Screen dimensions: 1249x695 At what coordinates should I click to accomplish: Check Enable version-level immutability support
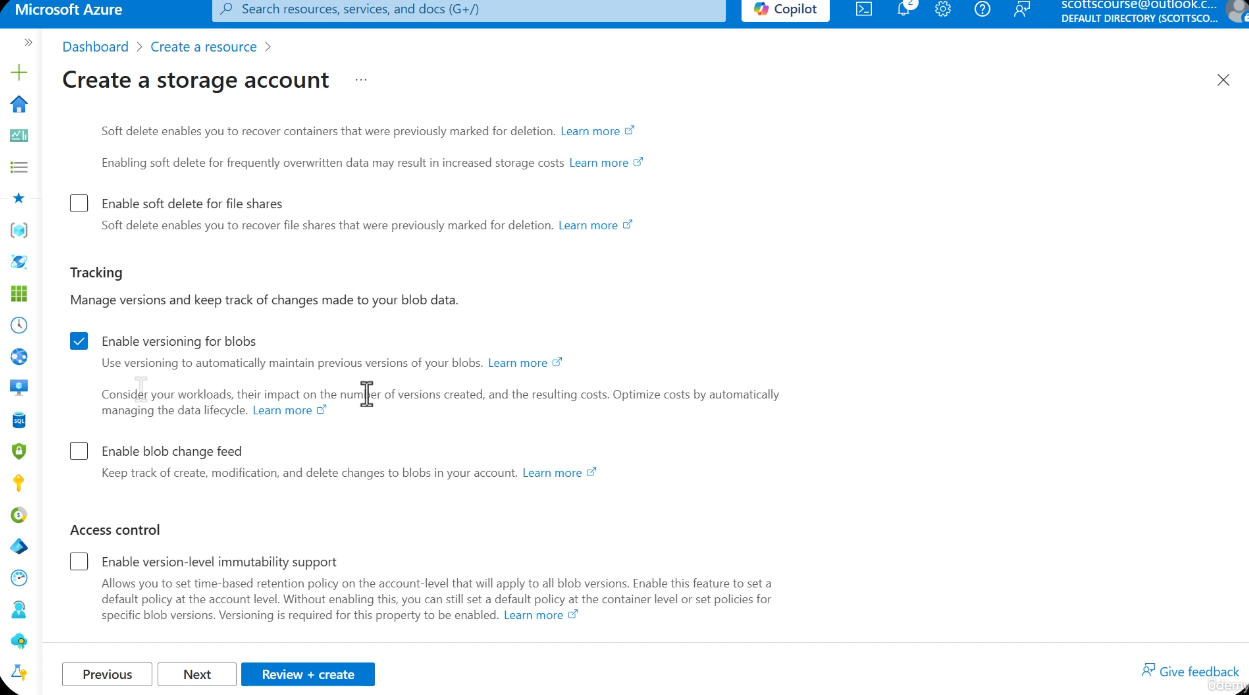pos(79,562)
